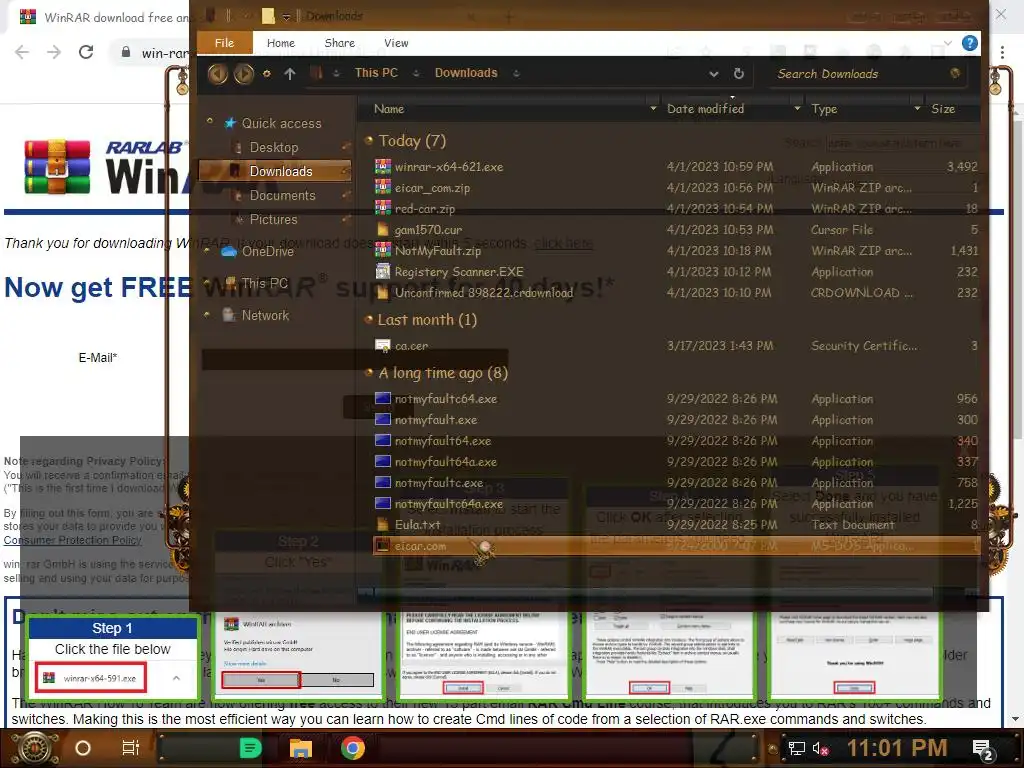Open File Explorer help icon
The image size is (1024, 768).
point(970,43)
